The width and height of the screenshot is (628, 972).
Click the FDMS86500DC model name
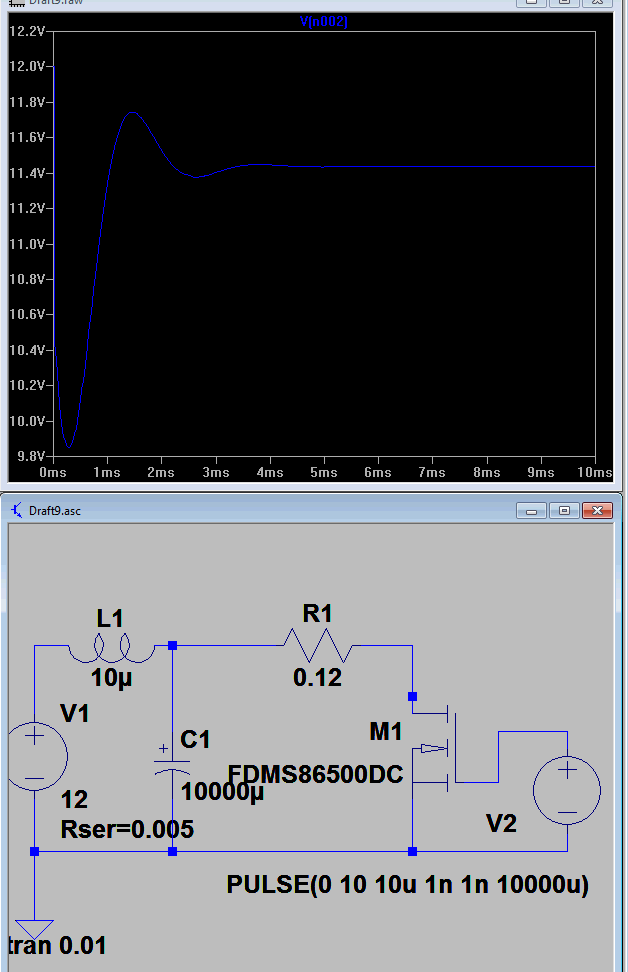[316, 774]
